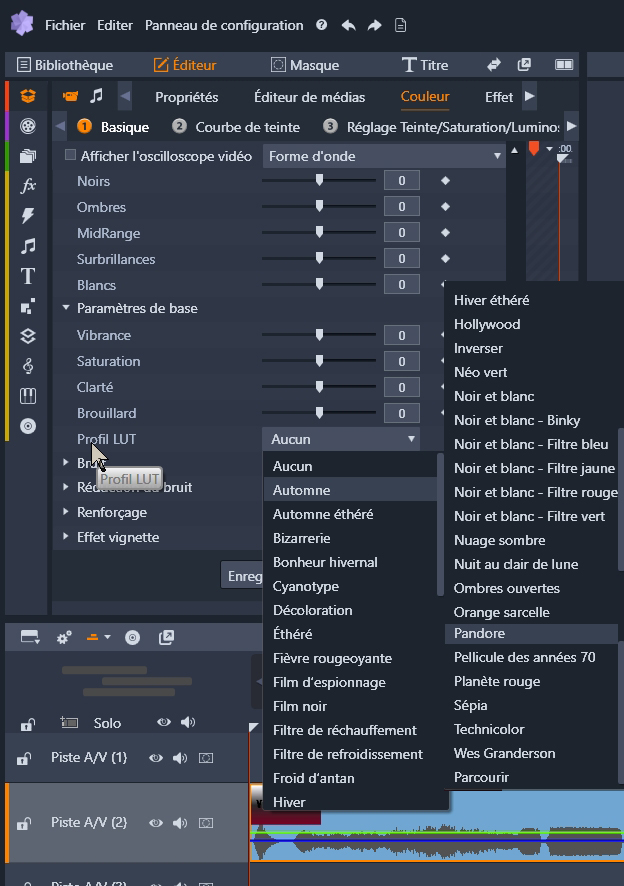The width and height of the screenshot is (624, 886).
Task: Click Parcourir in LUT list
Action: pos(481,778)
